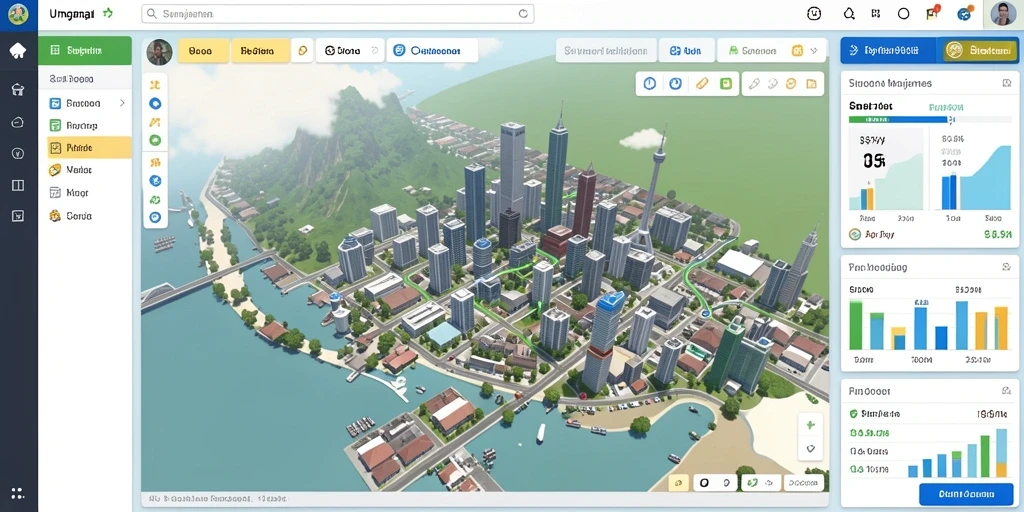Open the flag icon with red badge

tap(933, 13)
